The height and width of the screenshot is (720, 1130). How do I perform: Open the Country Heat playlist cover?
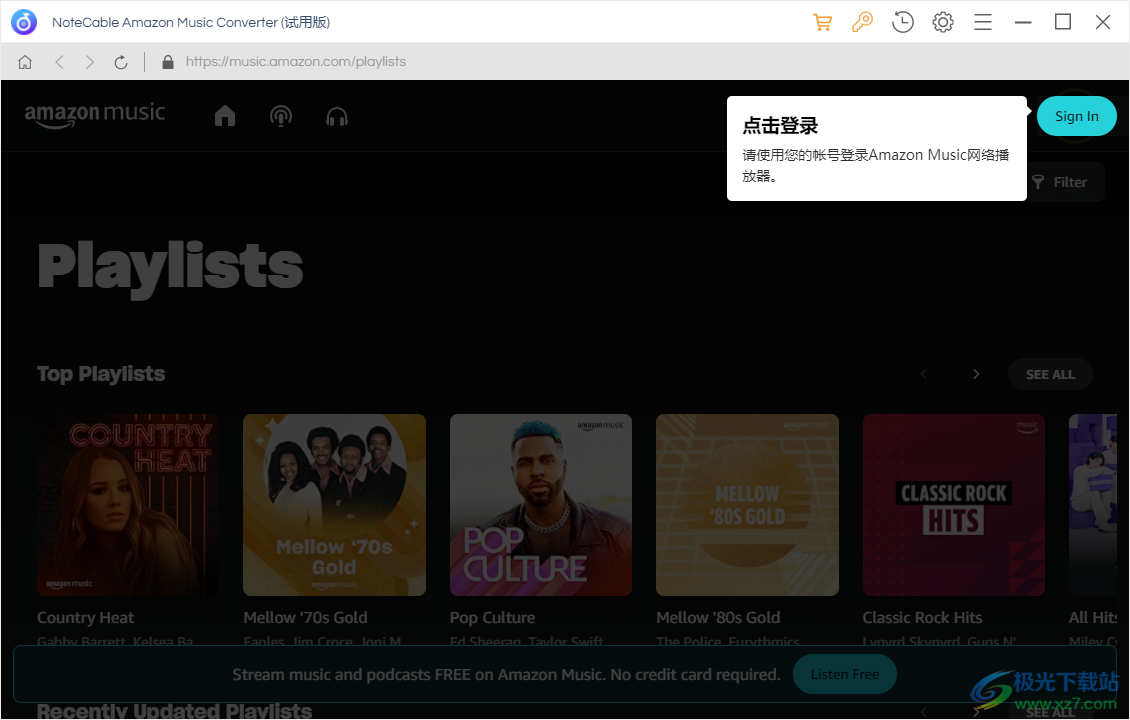point(128,505)
